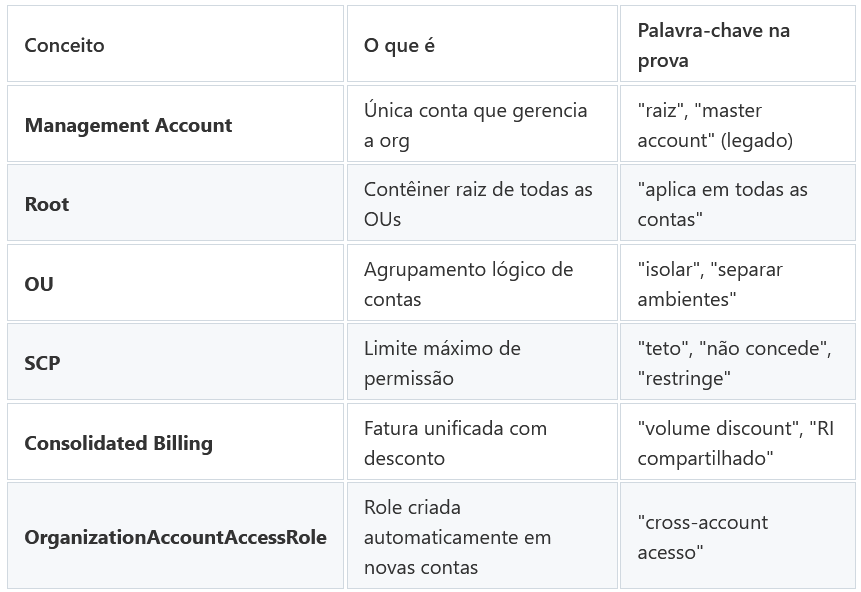Click 'Única conta que gerencia a org' text
861x592 pixels.
click(476, 125)
